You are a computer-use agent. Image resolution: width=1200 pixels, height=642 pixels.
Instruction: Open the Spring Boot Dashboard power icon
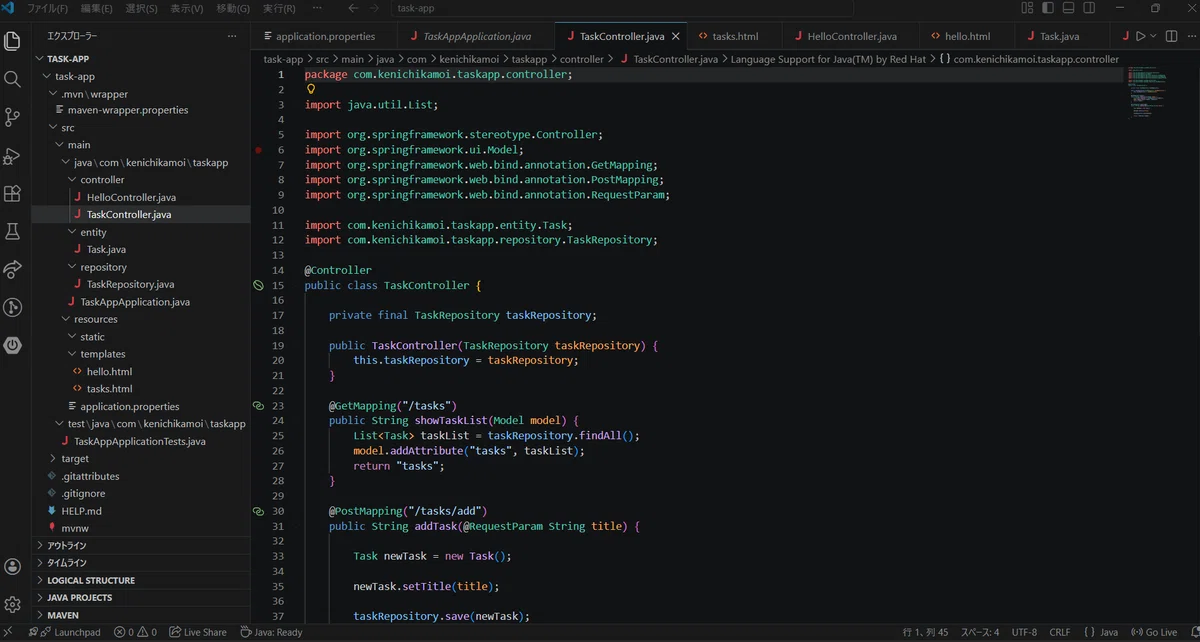pos(13,345)
